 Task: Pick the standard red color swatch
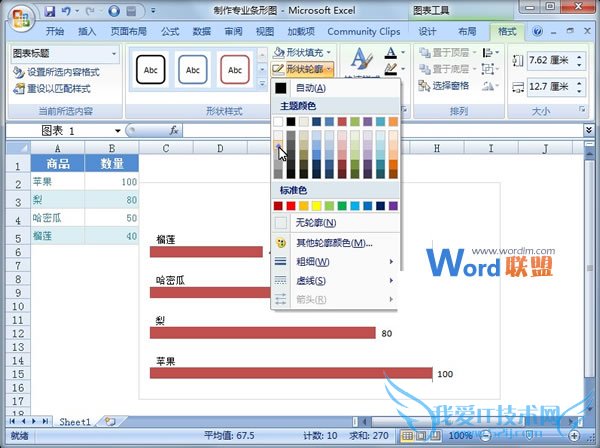pos(291,206)
